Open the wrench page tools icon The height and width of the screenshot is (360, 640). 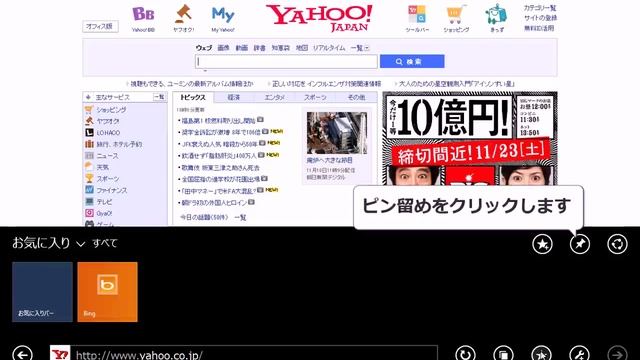(x=580, y=353)
